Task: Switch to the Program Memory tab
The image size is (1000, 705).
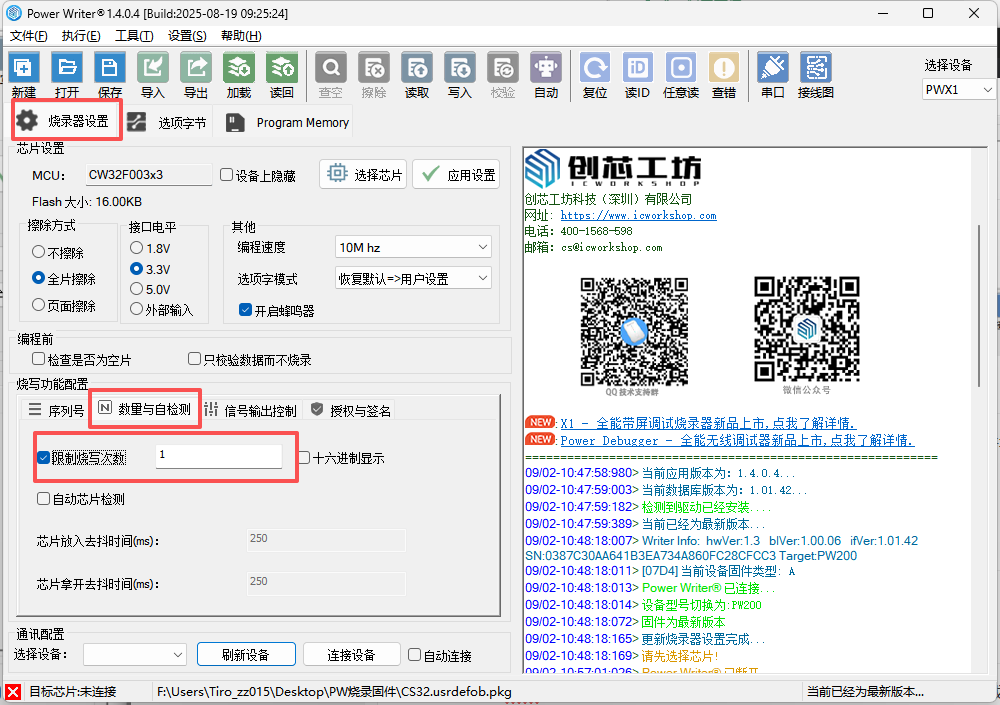Action: coord(288,122)
